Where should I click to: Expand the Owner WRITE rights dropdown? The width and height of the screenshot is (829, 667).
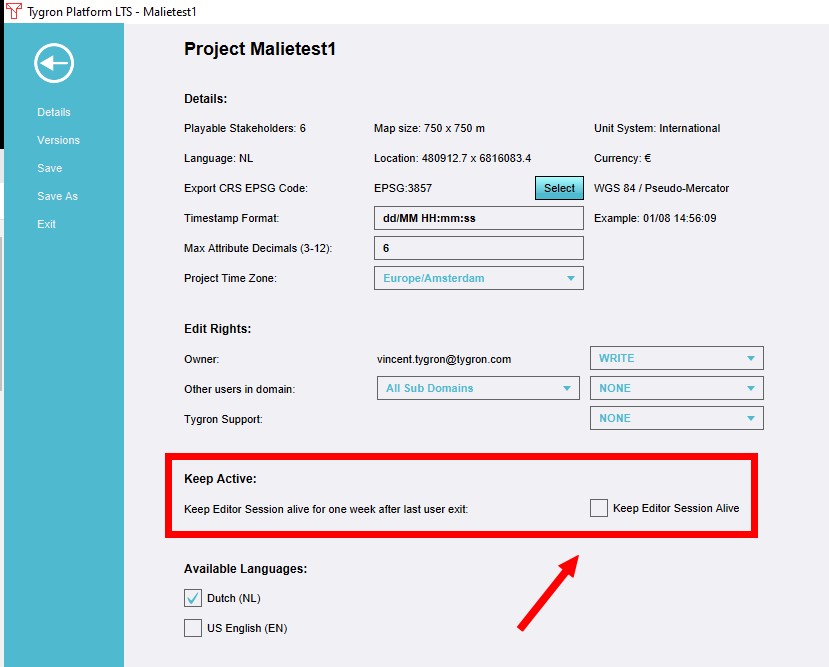pos(676,358)
